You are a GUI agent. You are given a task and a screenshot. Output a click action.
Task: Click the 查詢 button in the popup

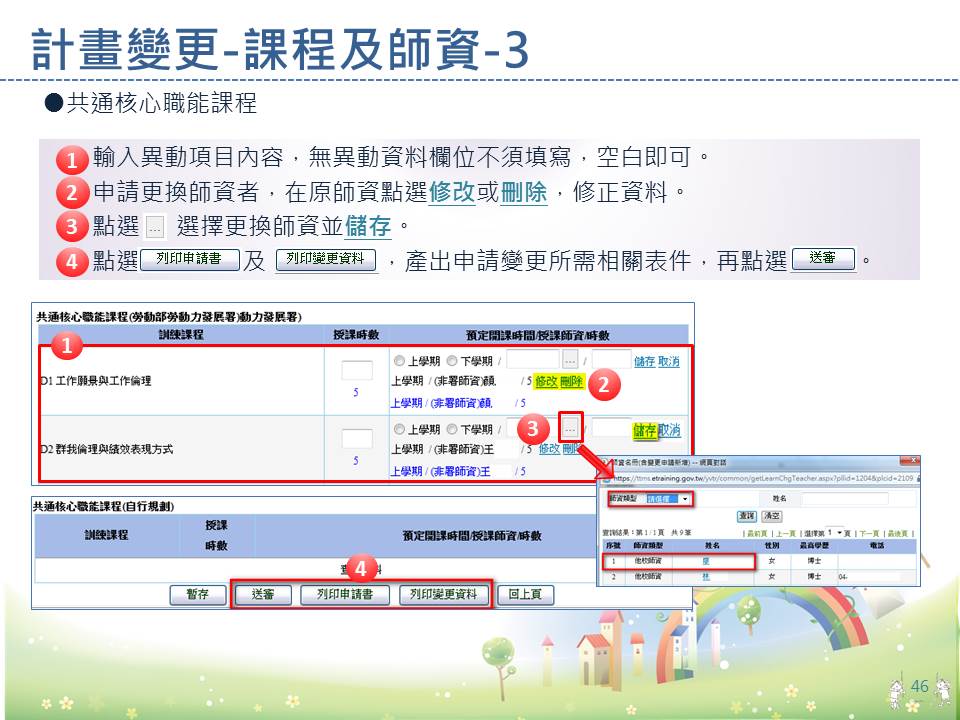point(746,515)
